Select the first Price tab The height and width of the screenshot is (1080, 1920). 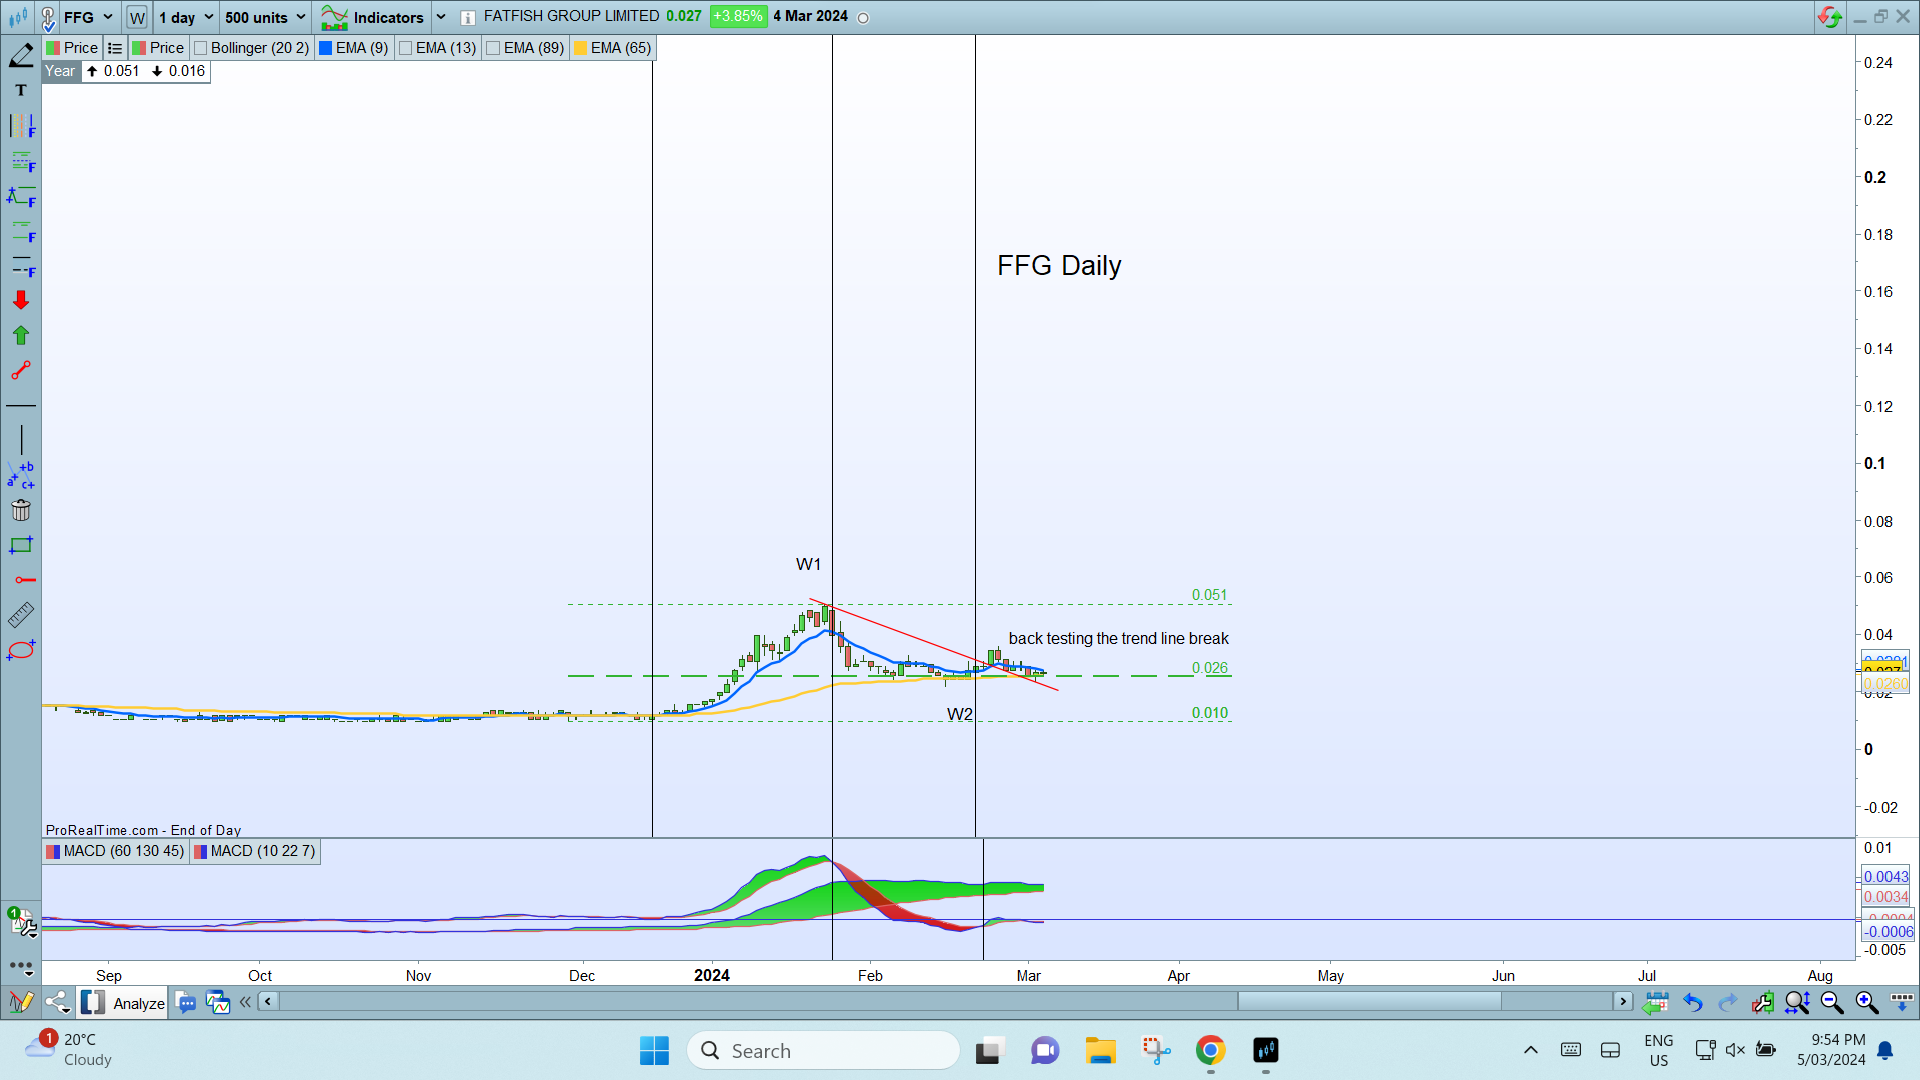(x=72, y=48)
